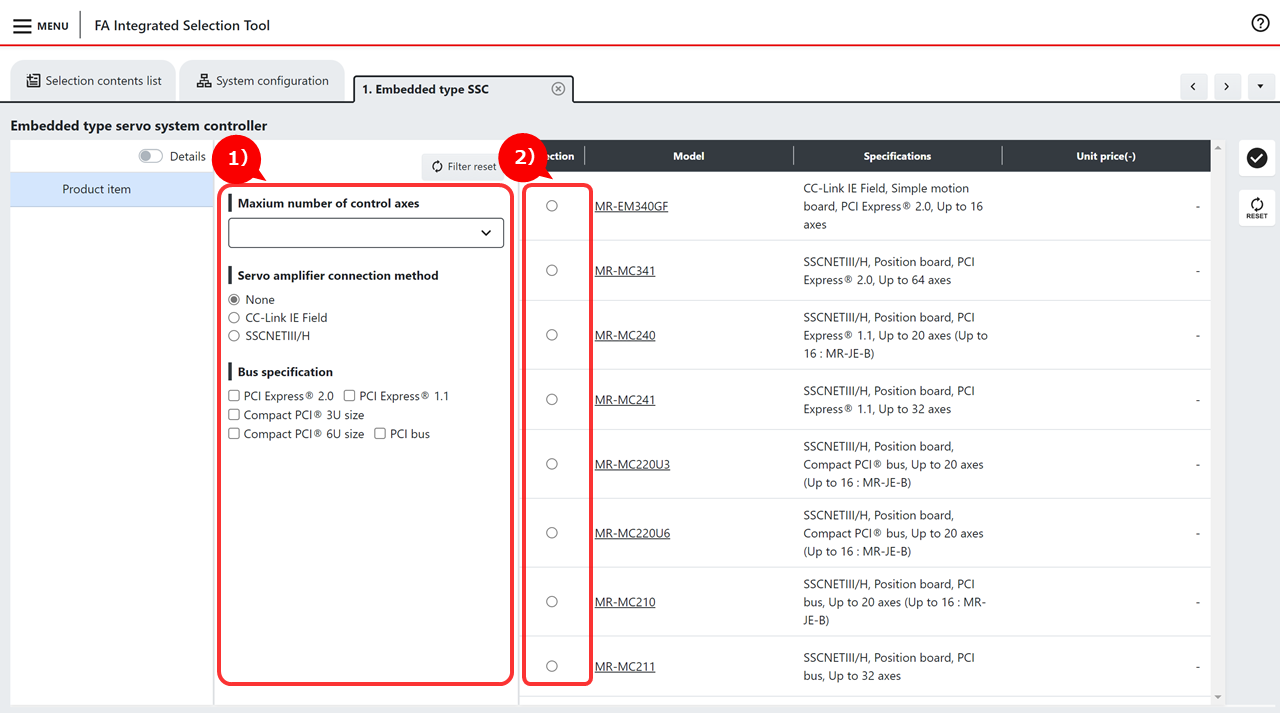Check Compact PCI 6U size checkbox
1280x720 pixels.
pyautogui.click(x=234, y=434)
